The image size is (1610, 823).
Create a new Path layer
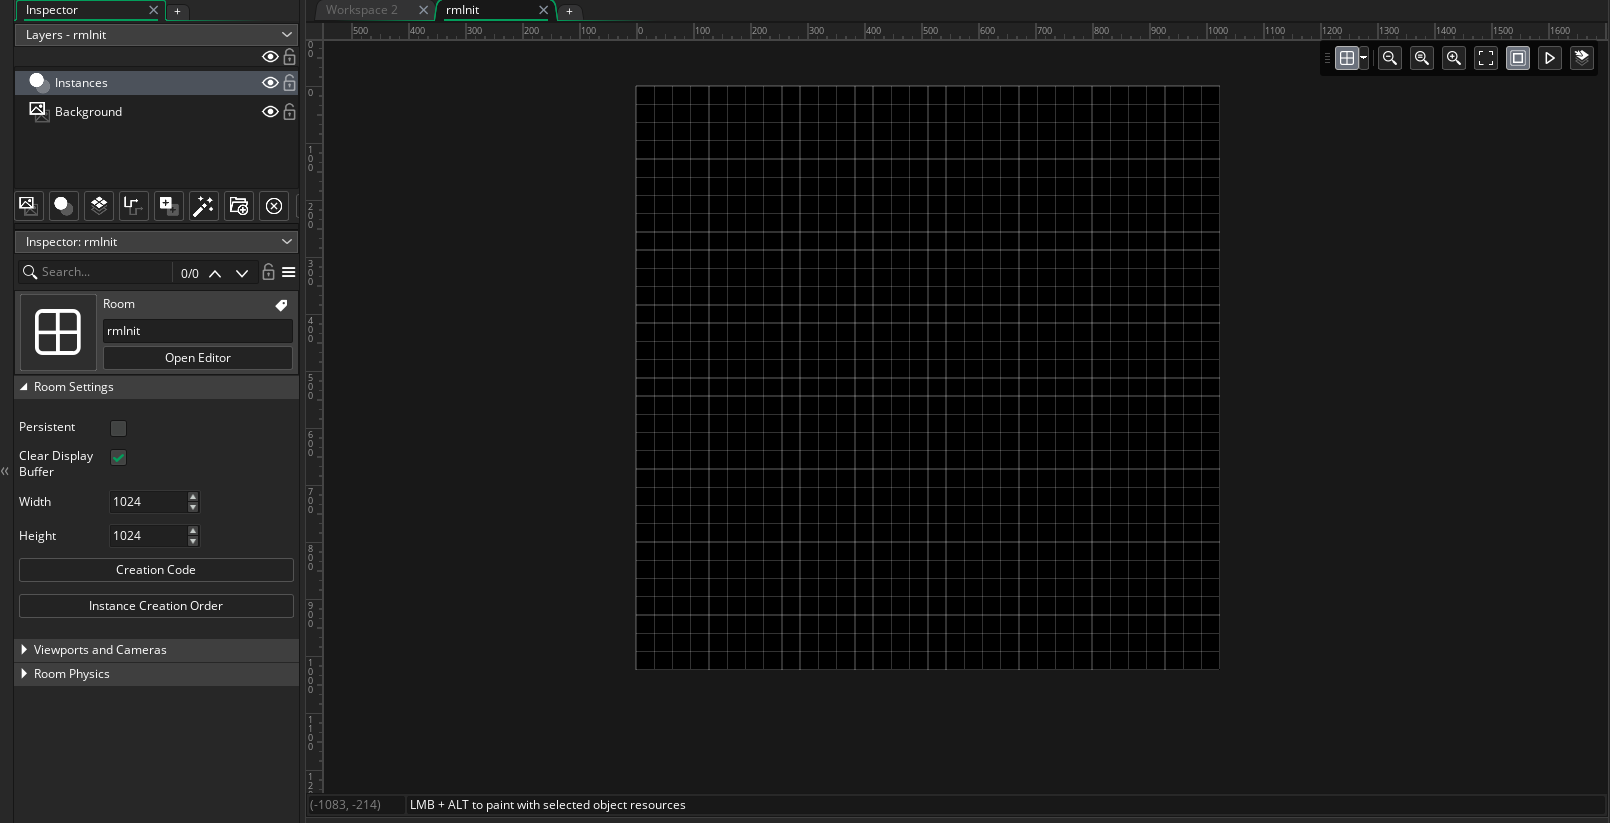(x=133, y=206)
